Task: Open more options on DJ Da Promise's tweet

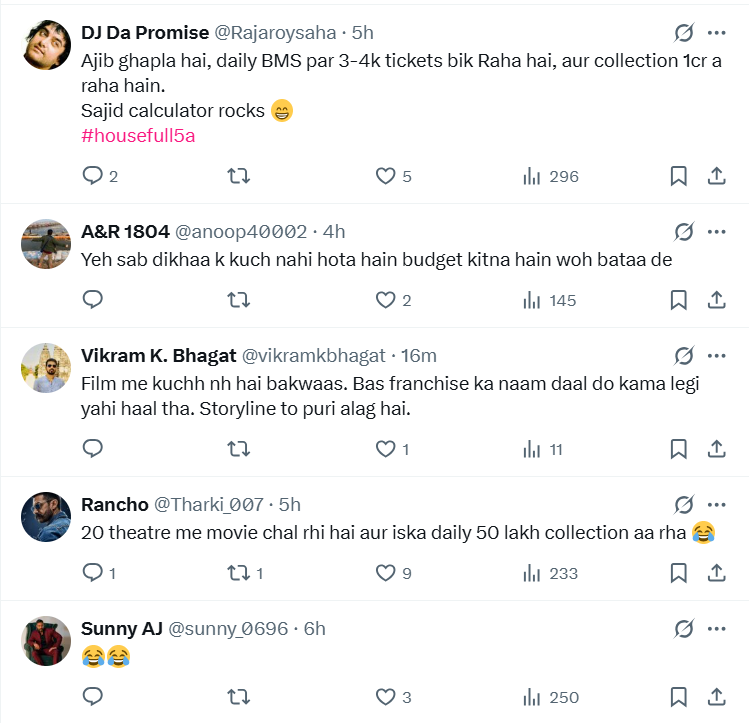Action: point(717,33)
